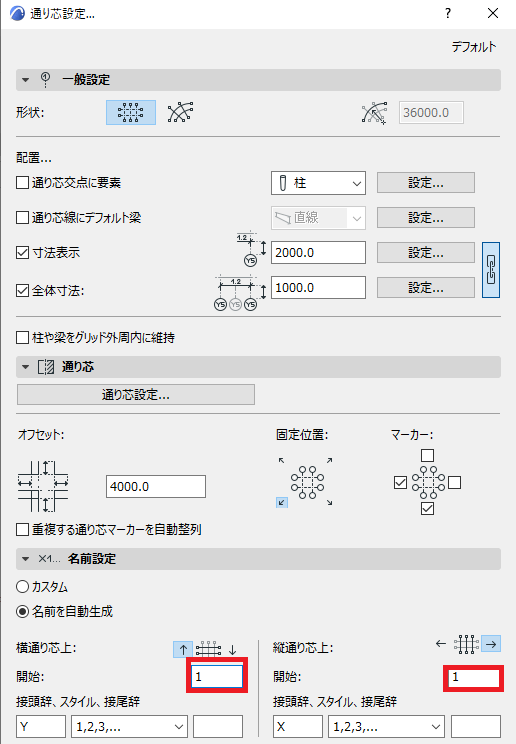Click the vertical grid suffix field
The image size is (516, 744).
[x=476, y=727]
